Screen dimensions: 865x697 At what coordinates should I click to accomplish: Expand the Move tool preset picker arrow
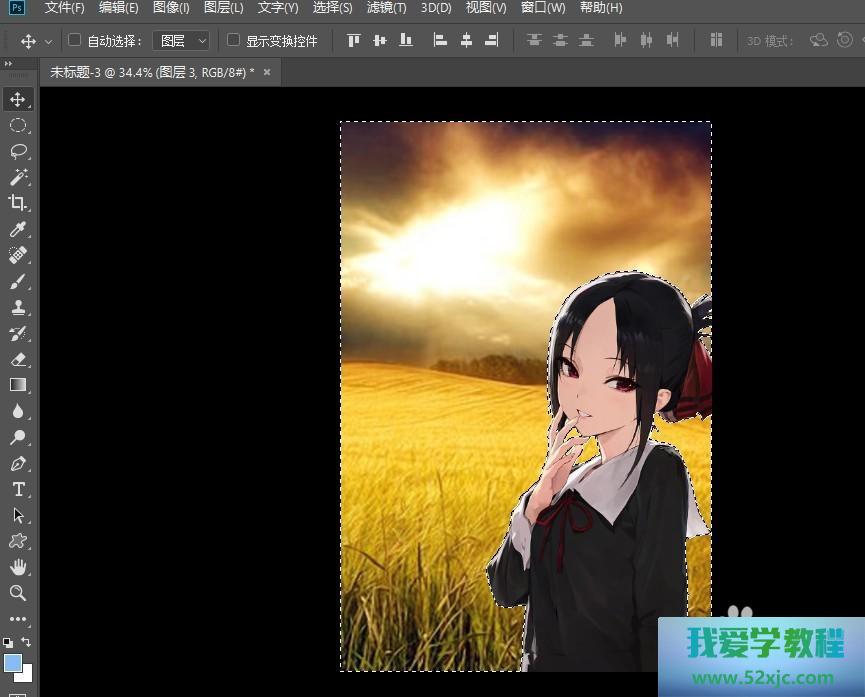click(x=48, y=42)
